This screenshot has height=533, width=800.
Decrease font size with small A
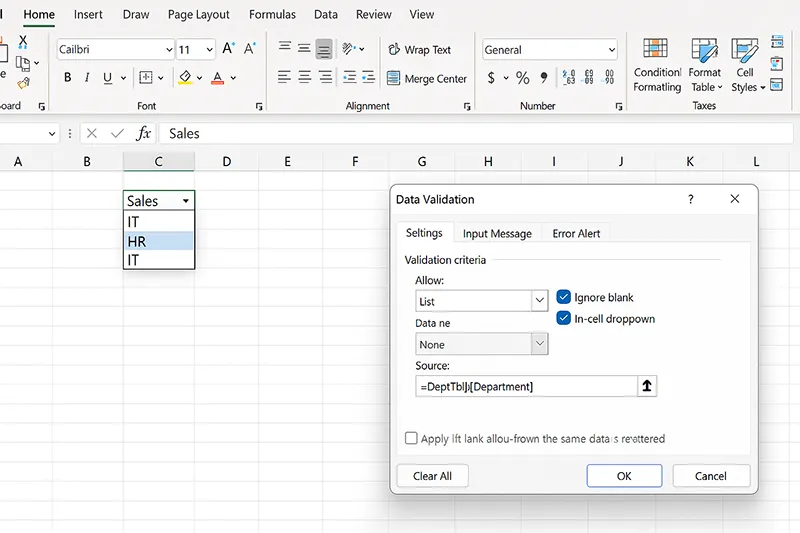point(249,49)
